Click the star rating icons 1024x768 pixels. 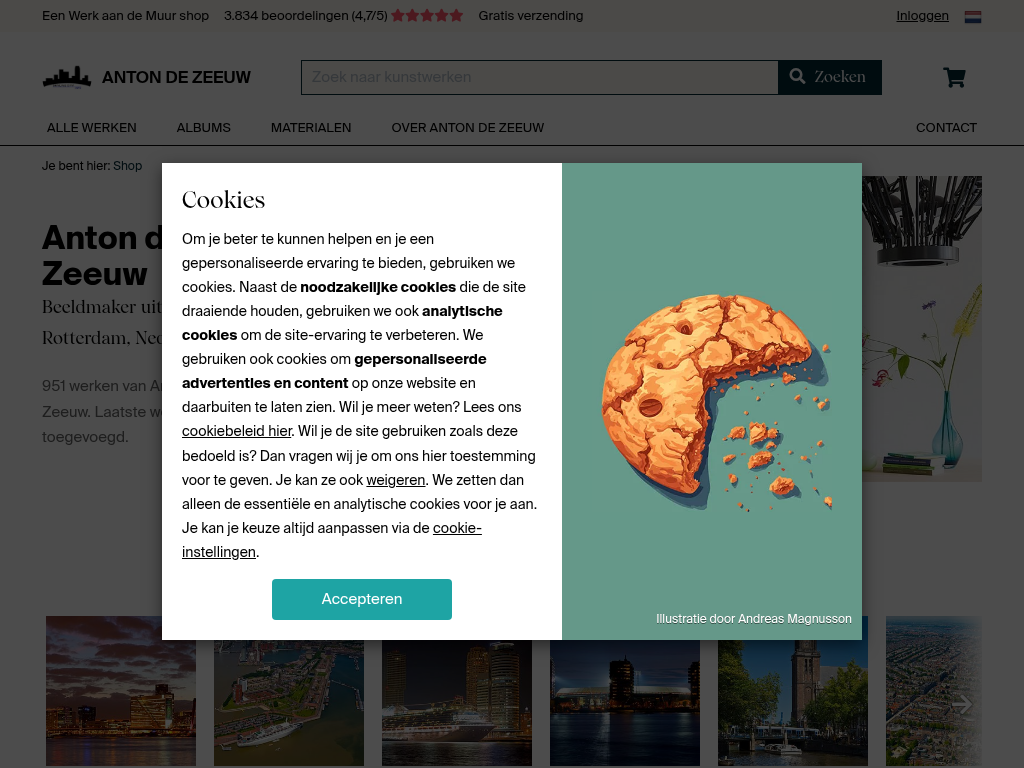[427, 16]
